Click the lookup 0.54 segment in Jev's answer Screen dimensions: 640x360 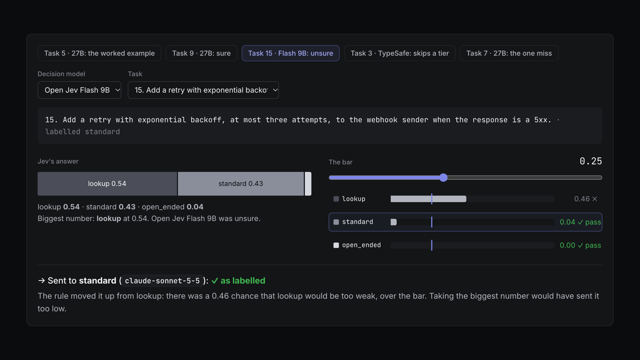pyautogui.click(x=107, y=184)
